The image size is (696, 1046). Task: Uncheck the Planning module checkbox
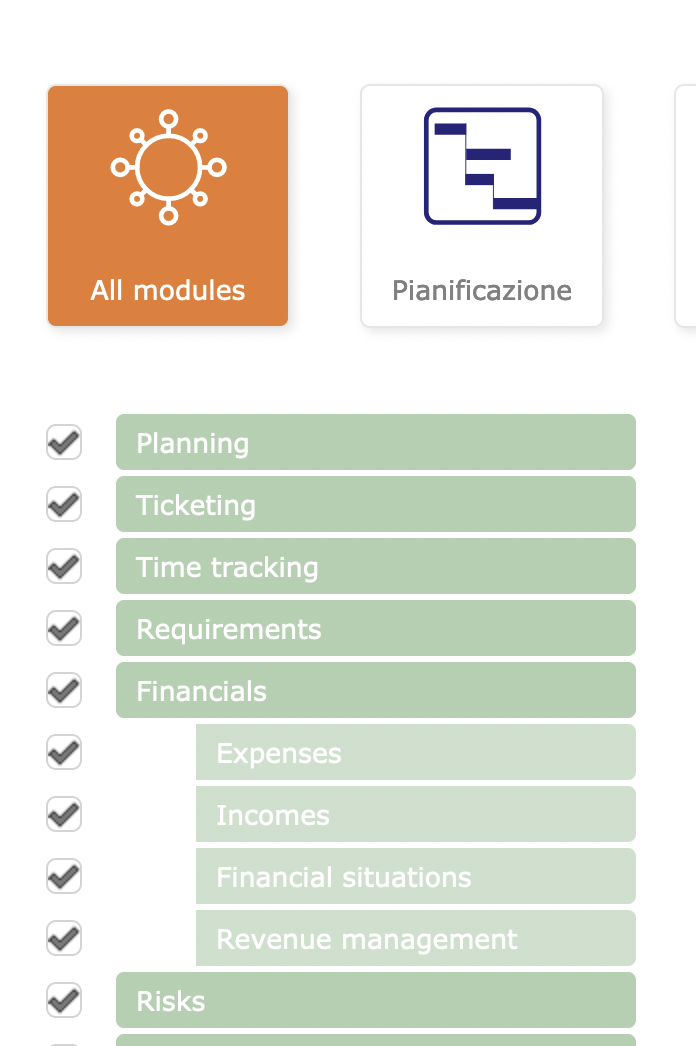coord(64,442)
